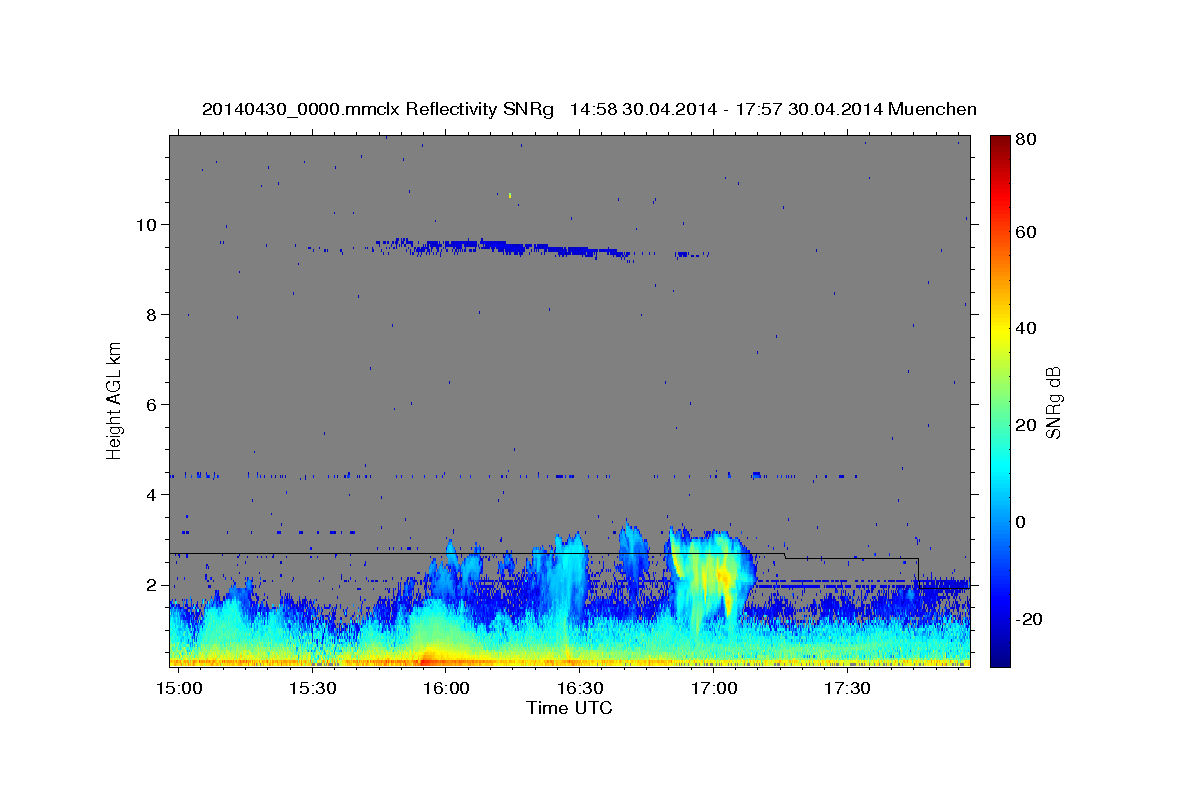
Task: Click the height tick label 10
Action: (149, 224)
